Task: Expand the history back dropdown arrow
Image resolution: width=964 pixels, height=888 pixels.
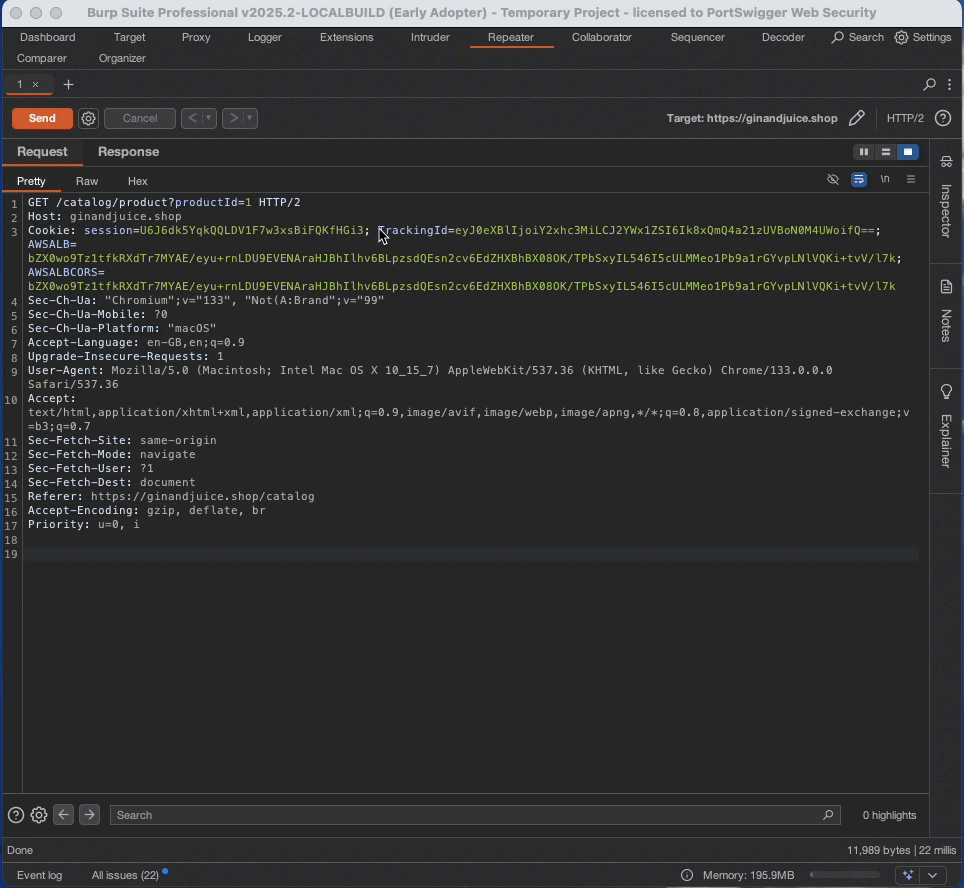Action: point(209,118)
